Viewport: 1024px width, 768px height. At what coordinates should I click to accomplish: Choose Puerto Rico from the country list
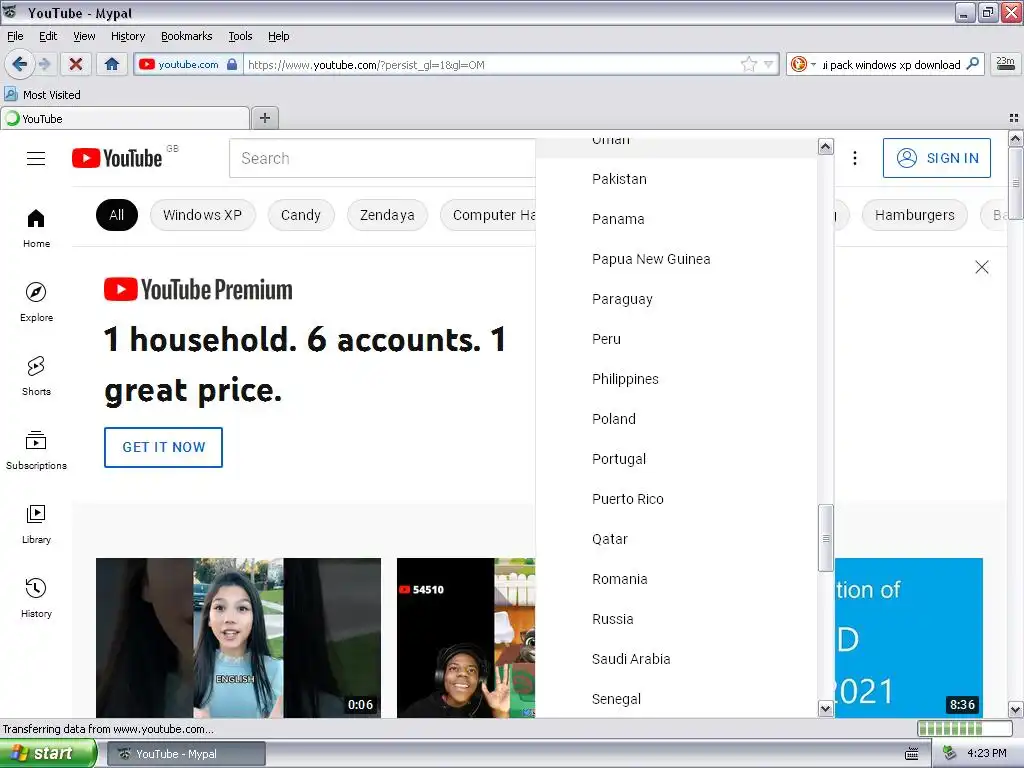[x=676, y=499]
